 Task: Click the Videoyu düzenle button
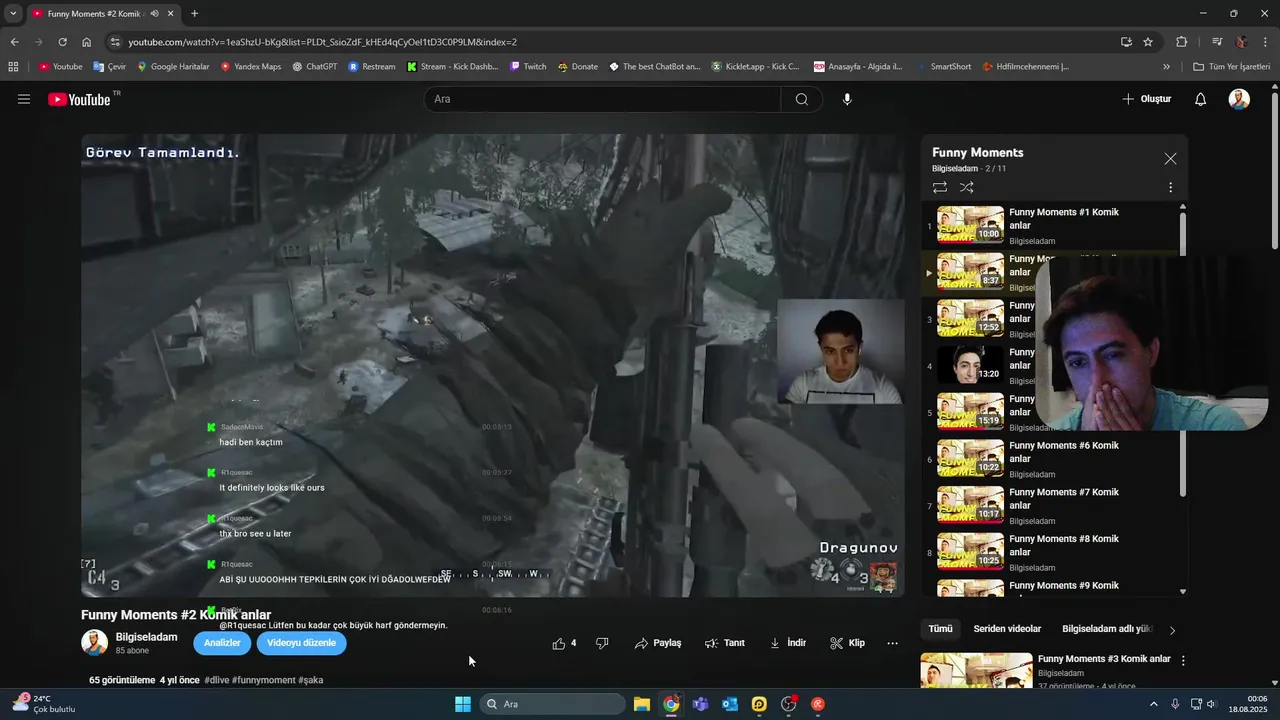(x=301, y=643)
